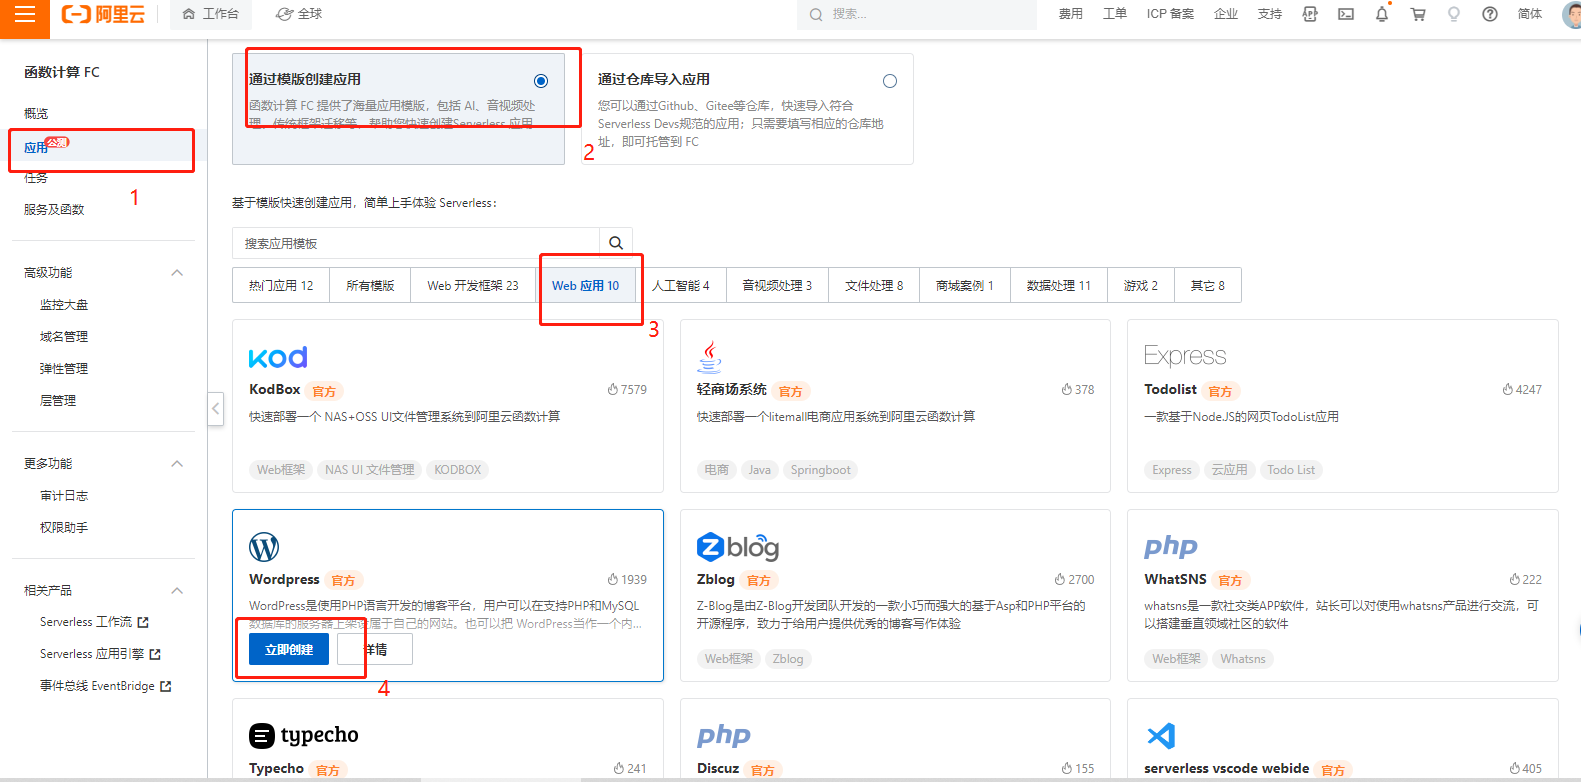
Task: Collapse the 更多功能 section
Action: pos(177,464)
